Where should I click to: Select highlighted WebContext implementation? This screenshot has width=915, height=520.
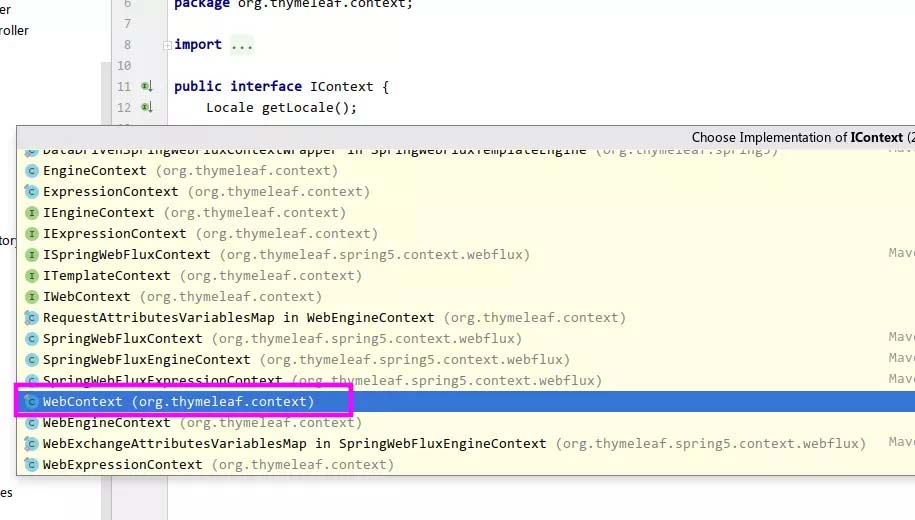466,402
